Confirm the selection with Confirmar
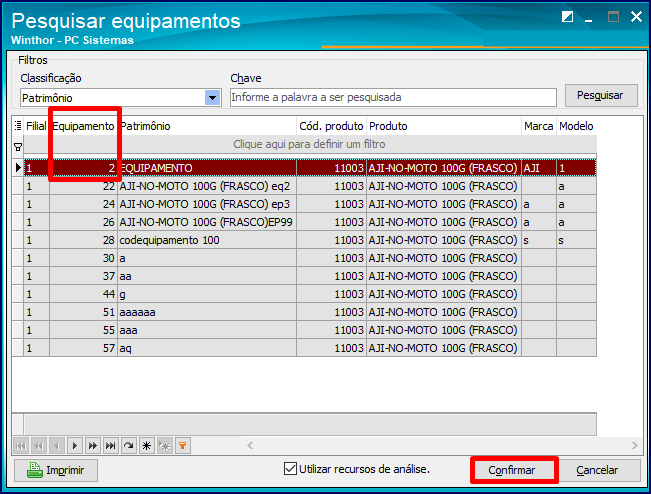Image resolution: width=651 pixels, height=494 pixels. click(x=514, y=470)
